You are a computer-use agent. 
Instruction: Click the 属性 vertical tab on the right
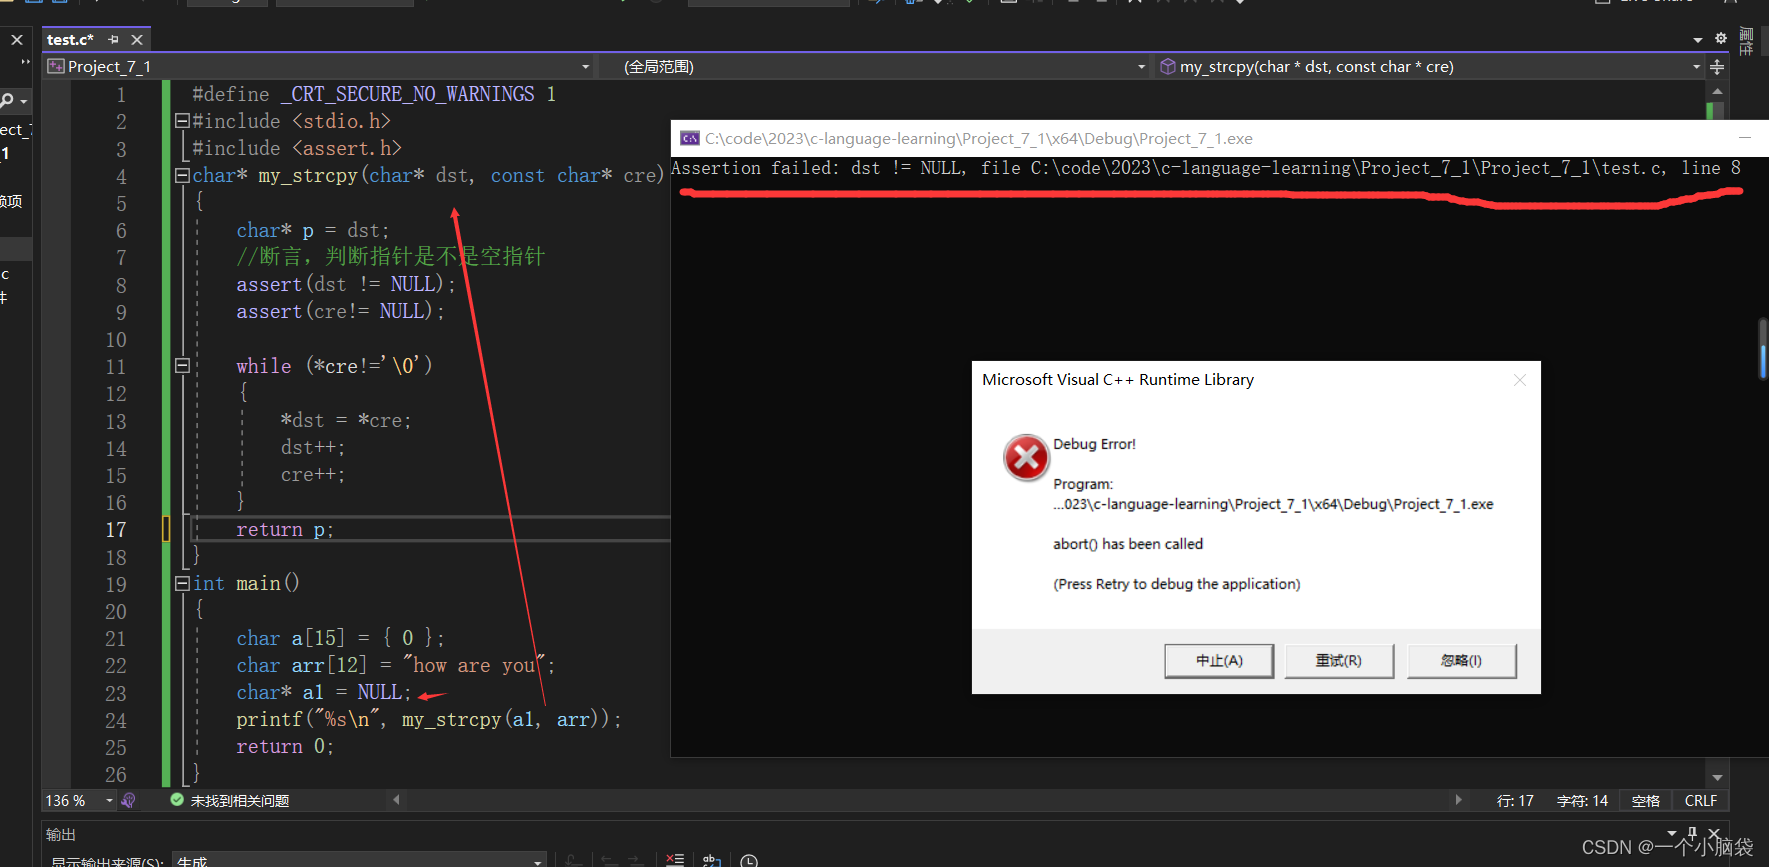pyautogui.click(x=1746, y=41)
